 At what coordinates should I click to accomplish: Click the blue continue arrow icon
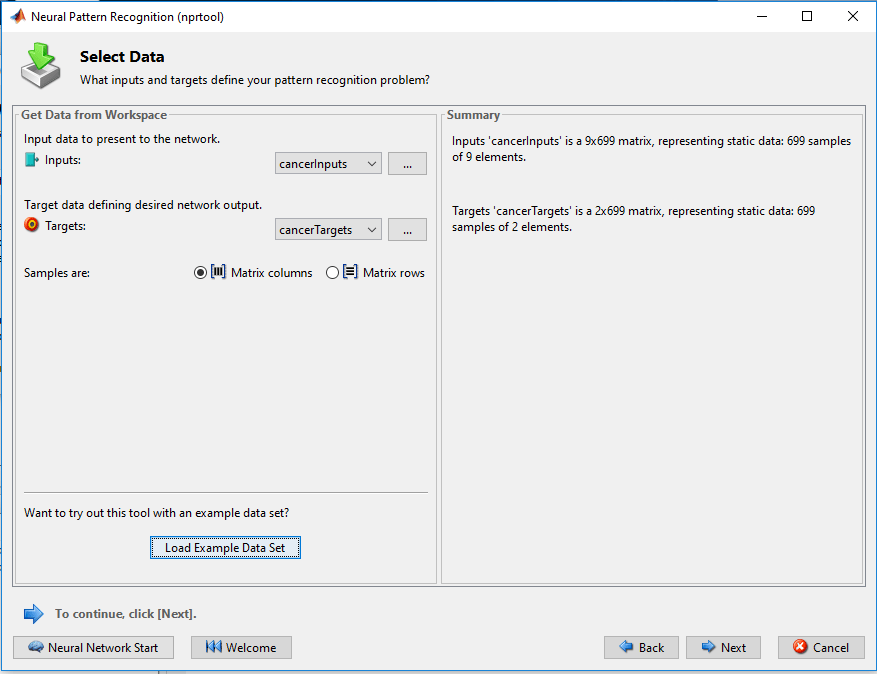[x=34, y=614]
